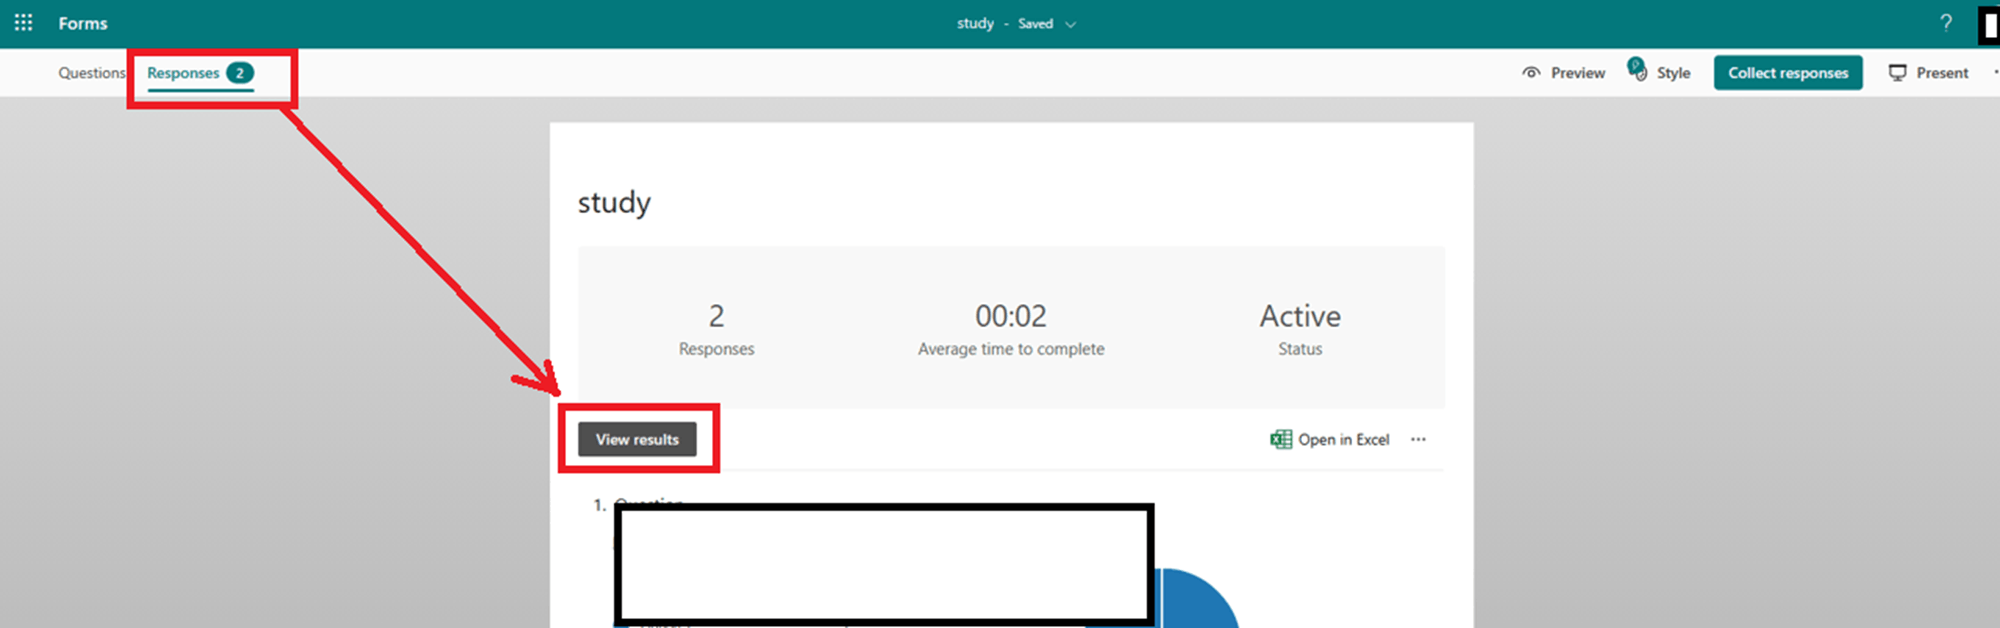Open the app launcher grid icon

[23, 22]
